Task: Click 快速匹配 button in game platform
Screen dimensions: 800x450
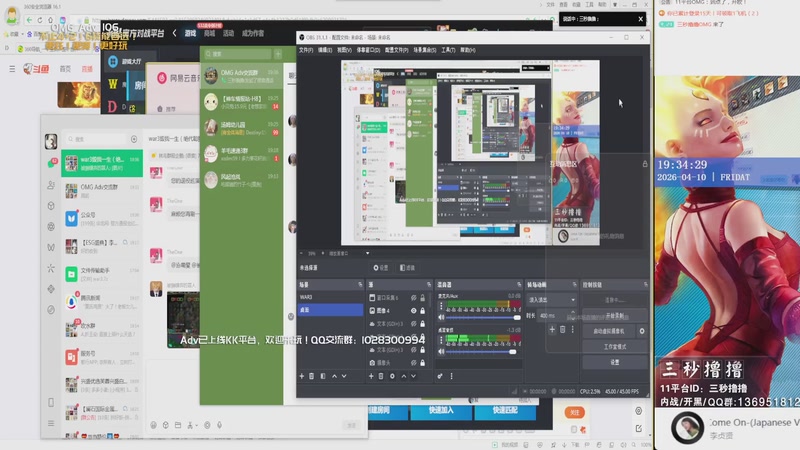Action: [505, 411]
